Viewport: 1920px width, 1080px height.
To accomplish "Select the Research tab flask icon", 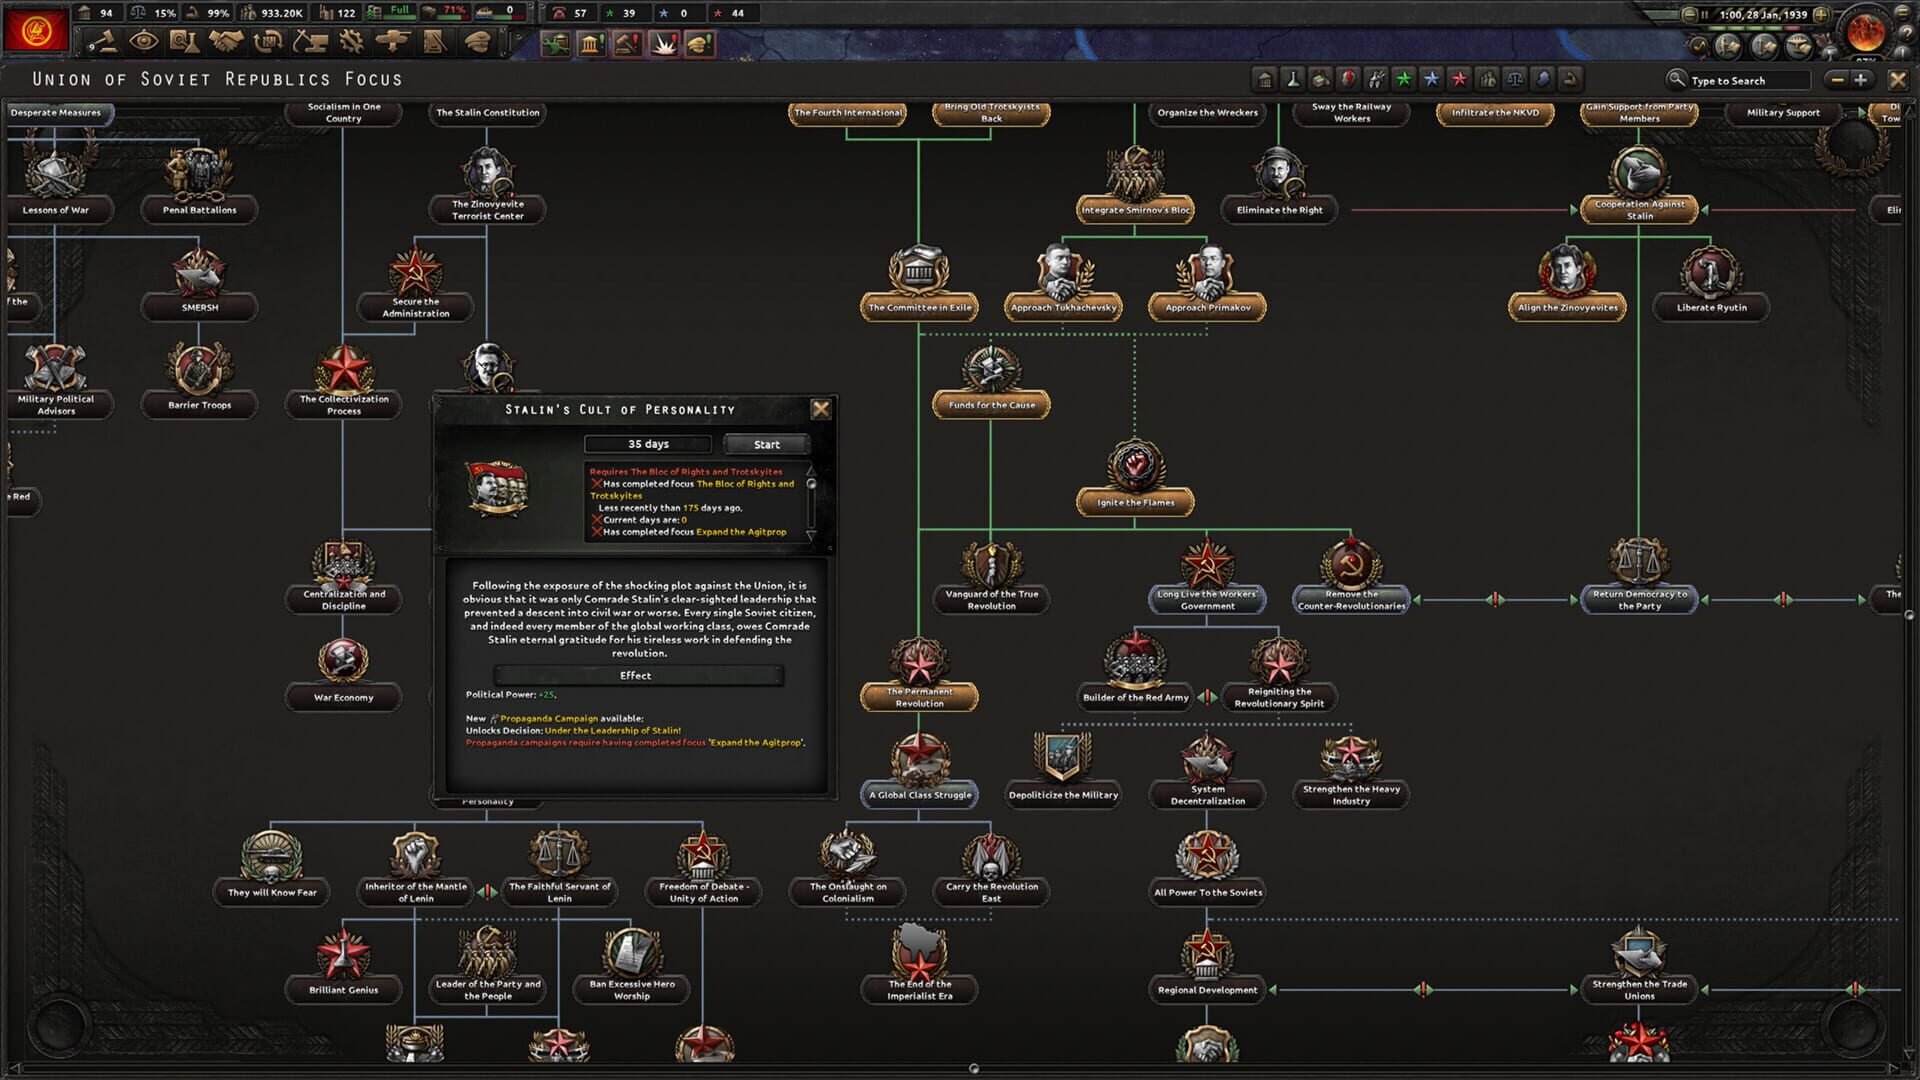I will pos(185,42).
